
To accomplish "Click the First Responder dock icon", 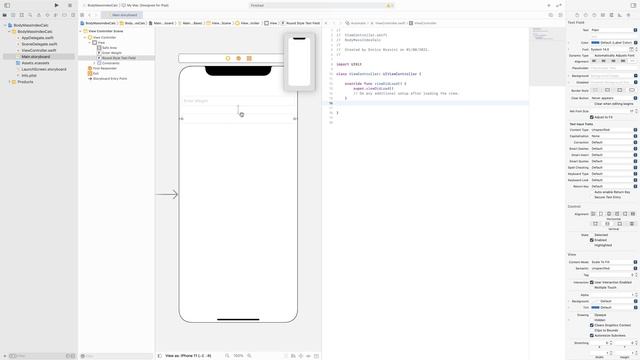I will tap(238, 58).
